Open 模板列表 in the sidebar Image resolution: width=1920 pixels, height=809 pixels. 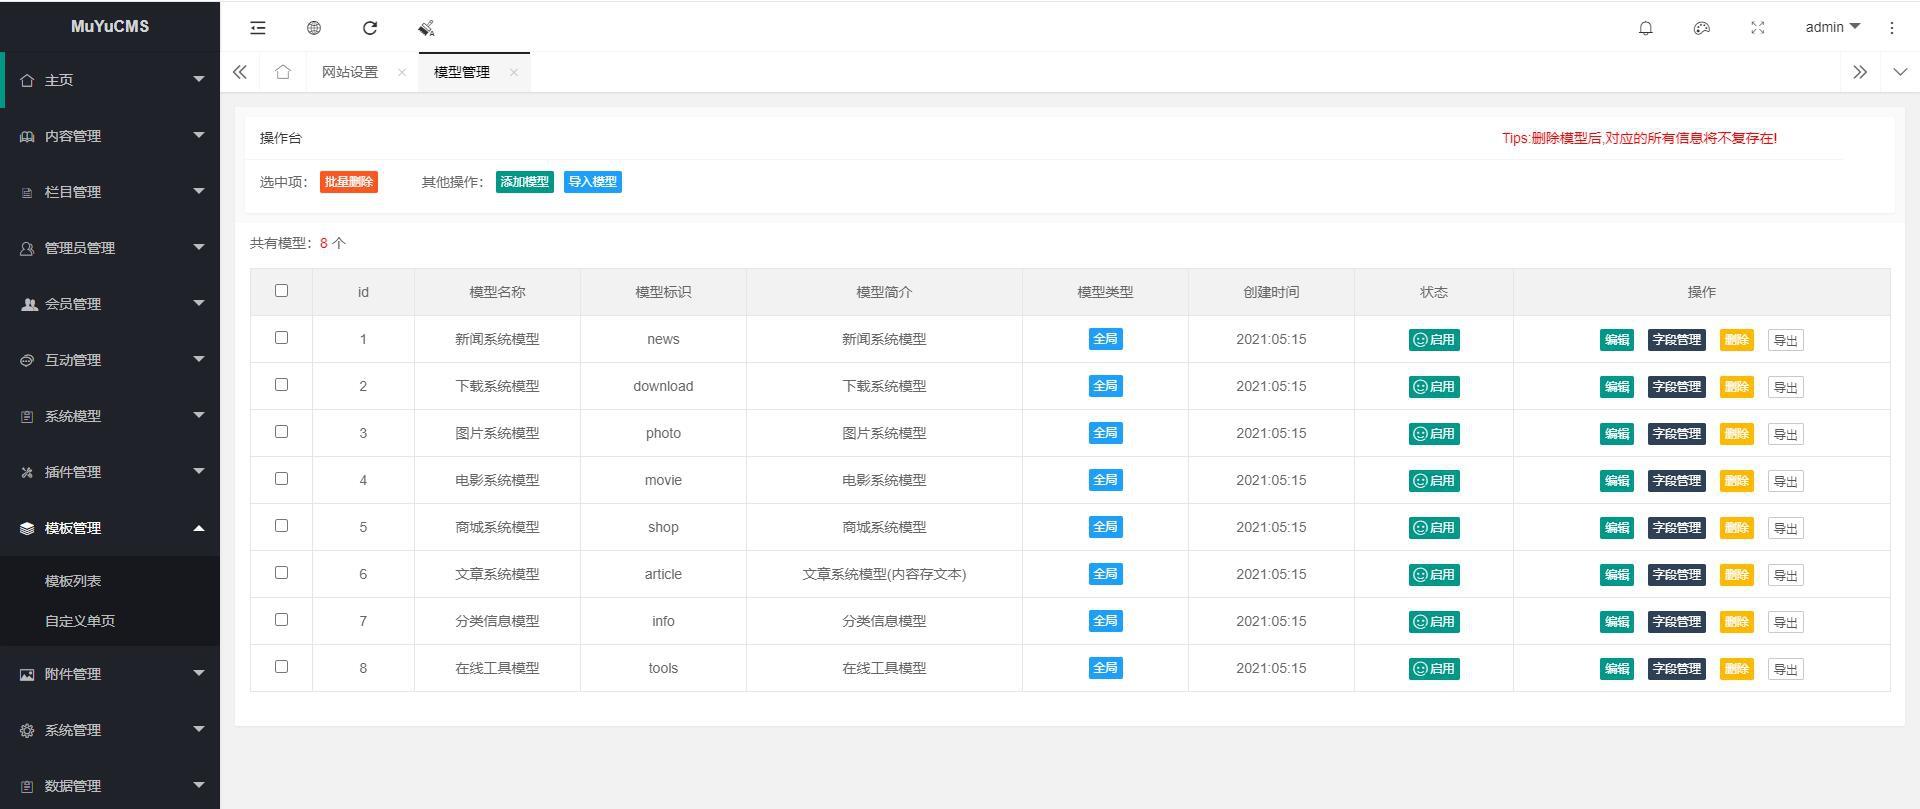73,581
